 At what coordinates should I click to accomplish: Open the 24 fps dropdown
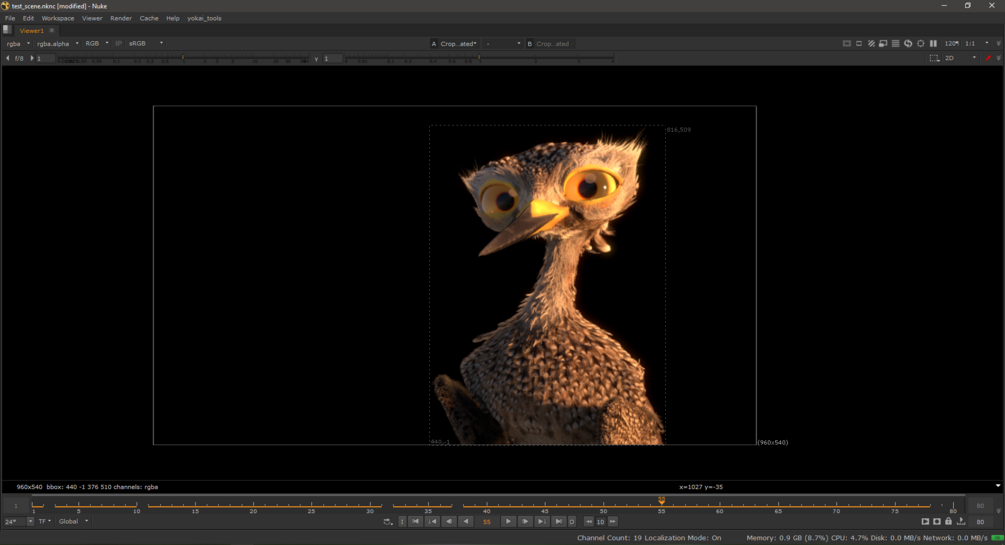18,521
